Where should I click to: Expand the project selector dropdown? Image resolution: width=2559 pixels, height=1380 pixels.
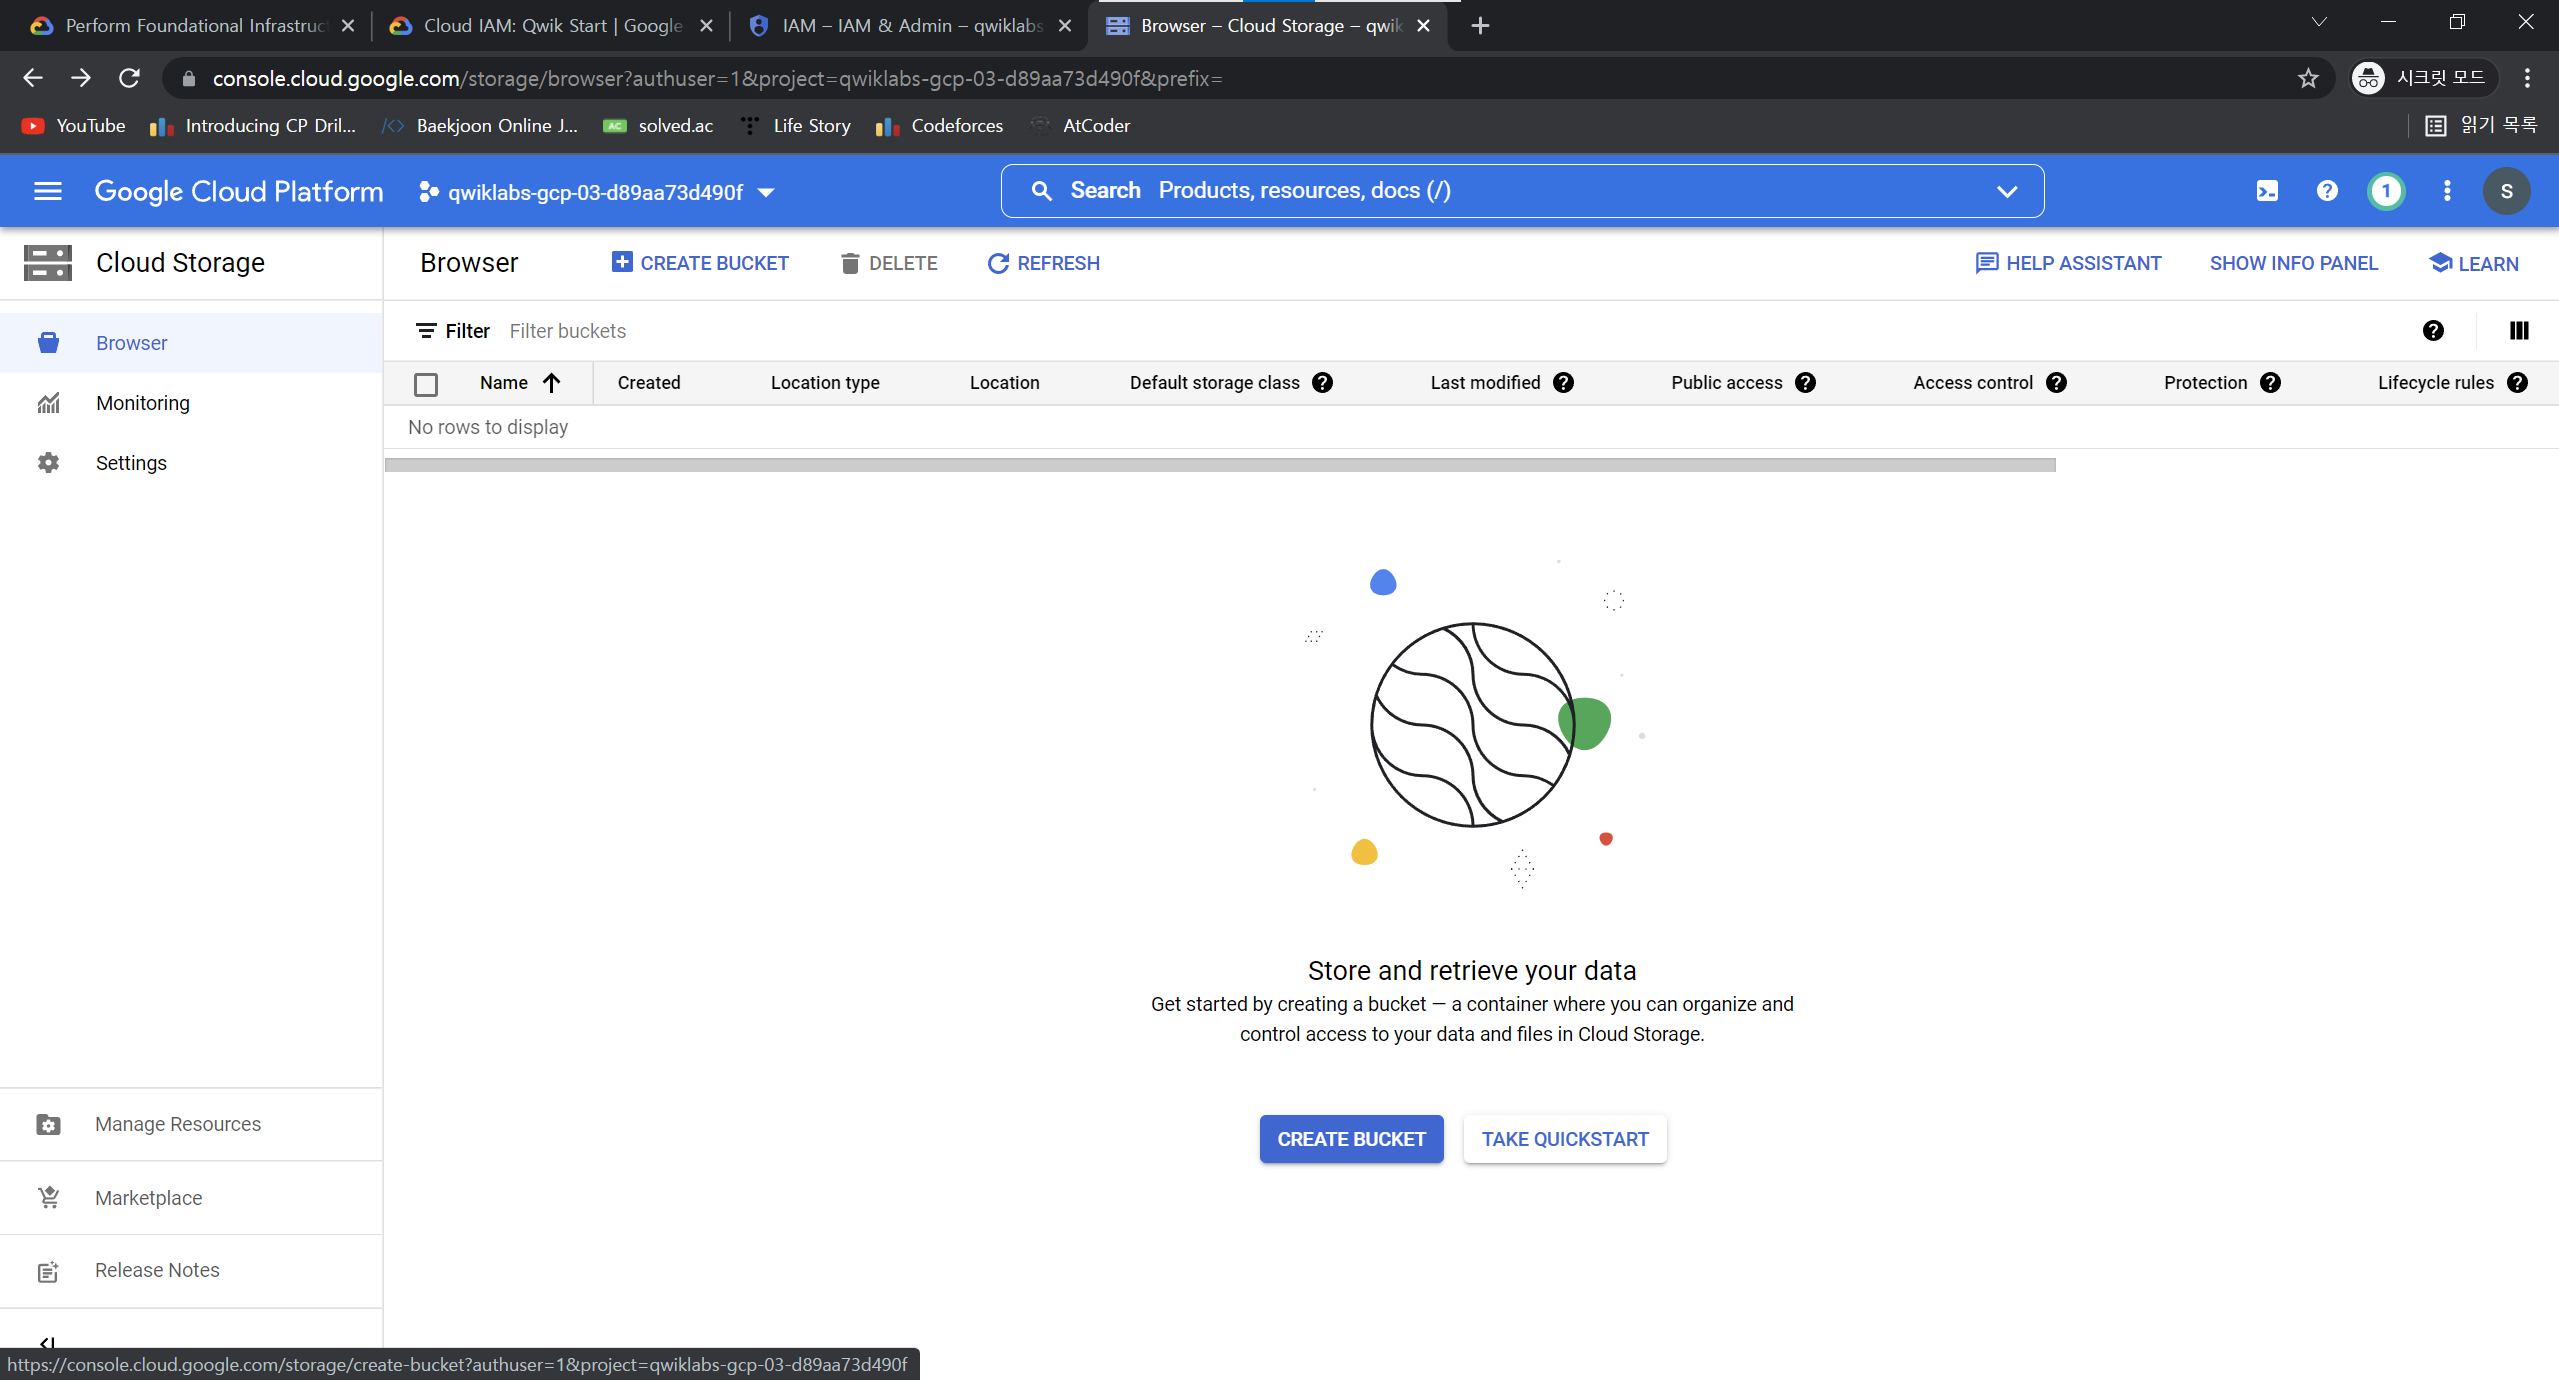click(766, 192)
